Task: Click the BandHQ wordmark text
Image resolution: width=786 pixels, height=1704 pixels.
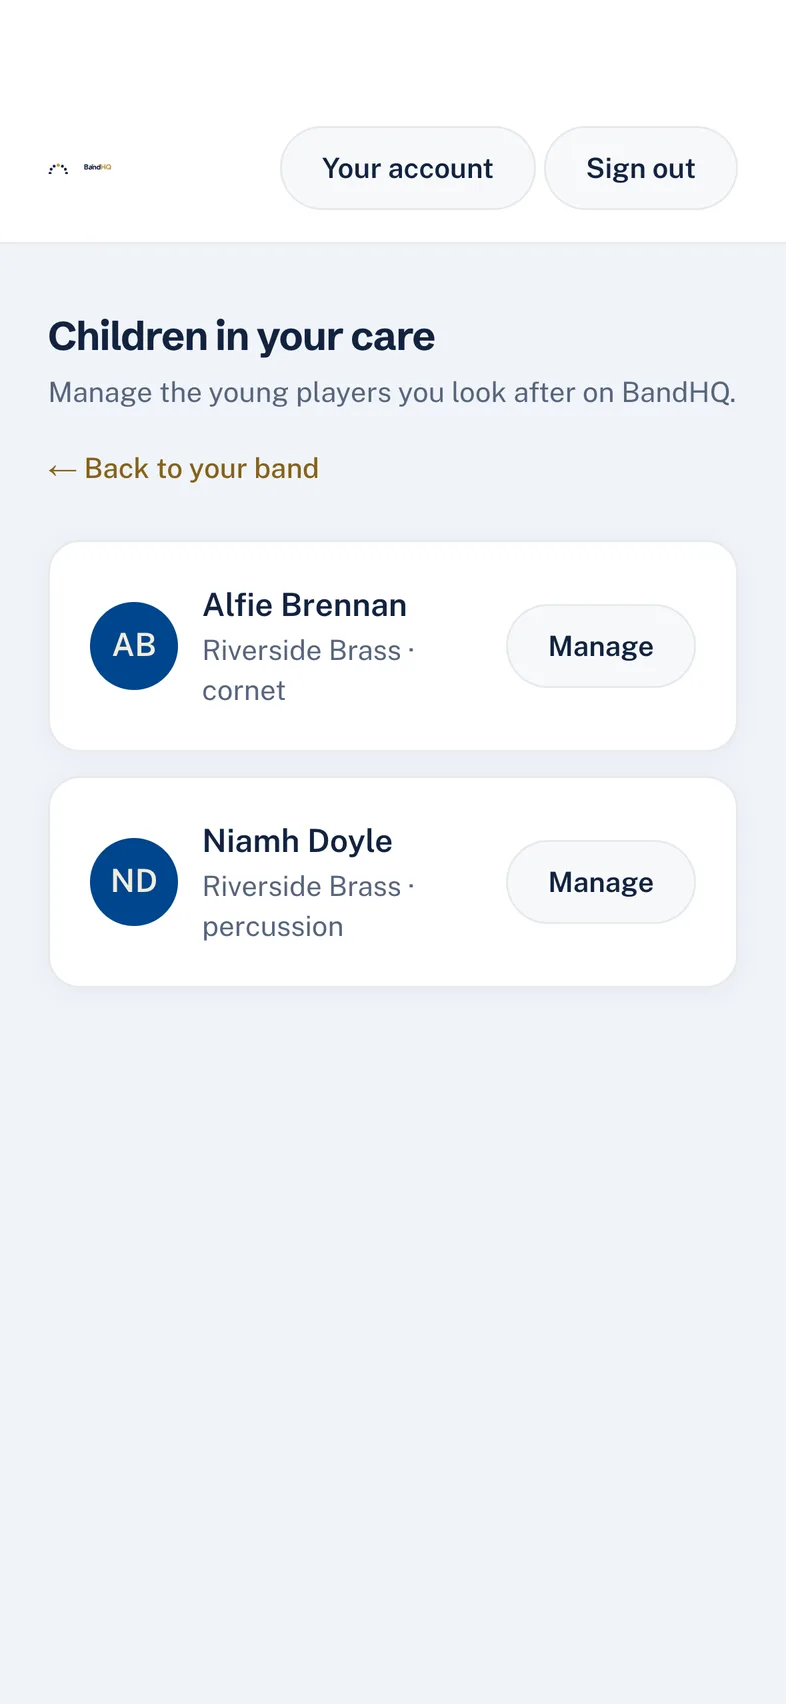Action: (x=97, y=168)
